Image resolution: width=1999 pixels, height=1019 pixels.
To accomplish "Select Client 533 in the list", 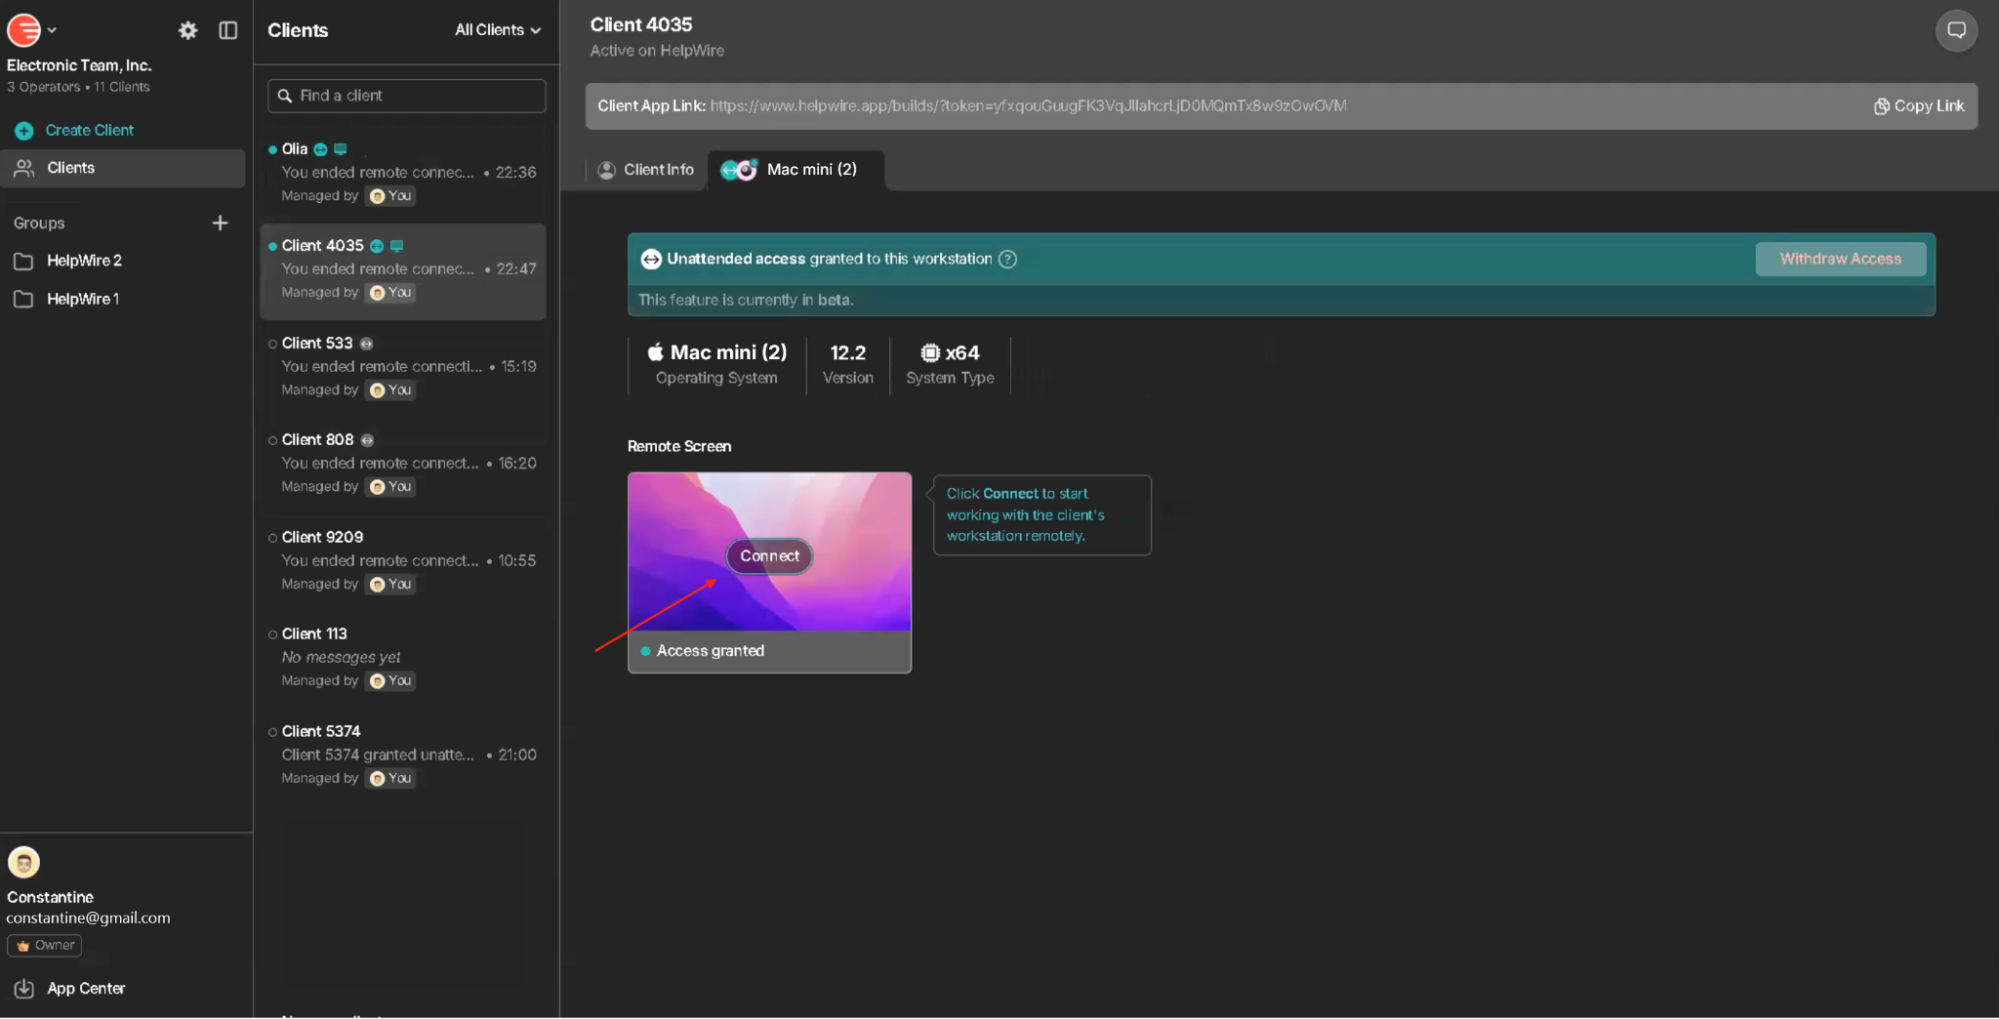I will pos(403,366).
